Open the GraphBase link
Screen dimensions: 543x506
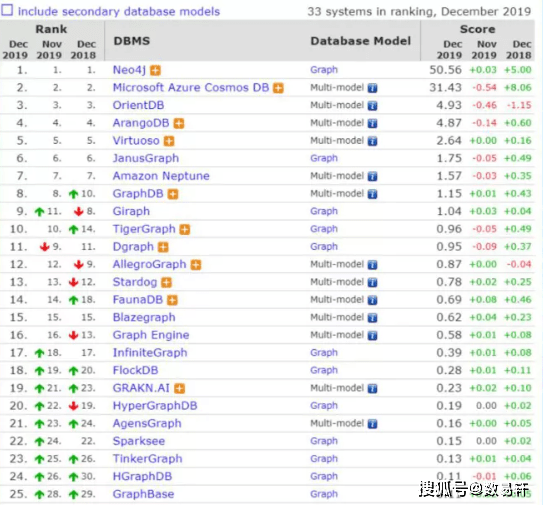(x=143, y=494)
